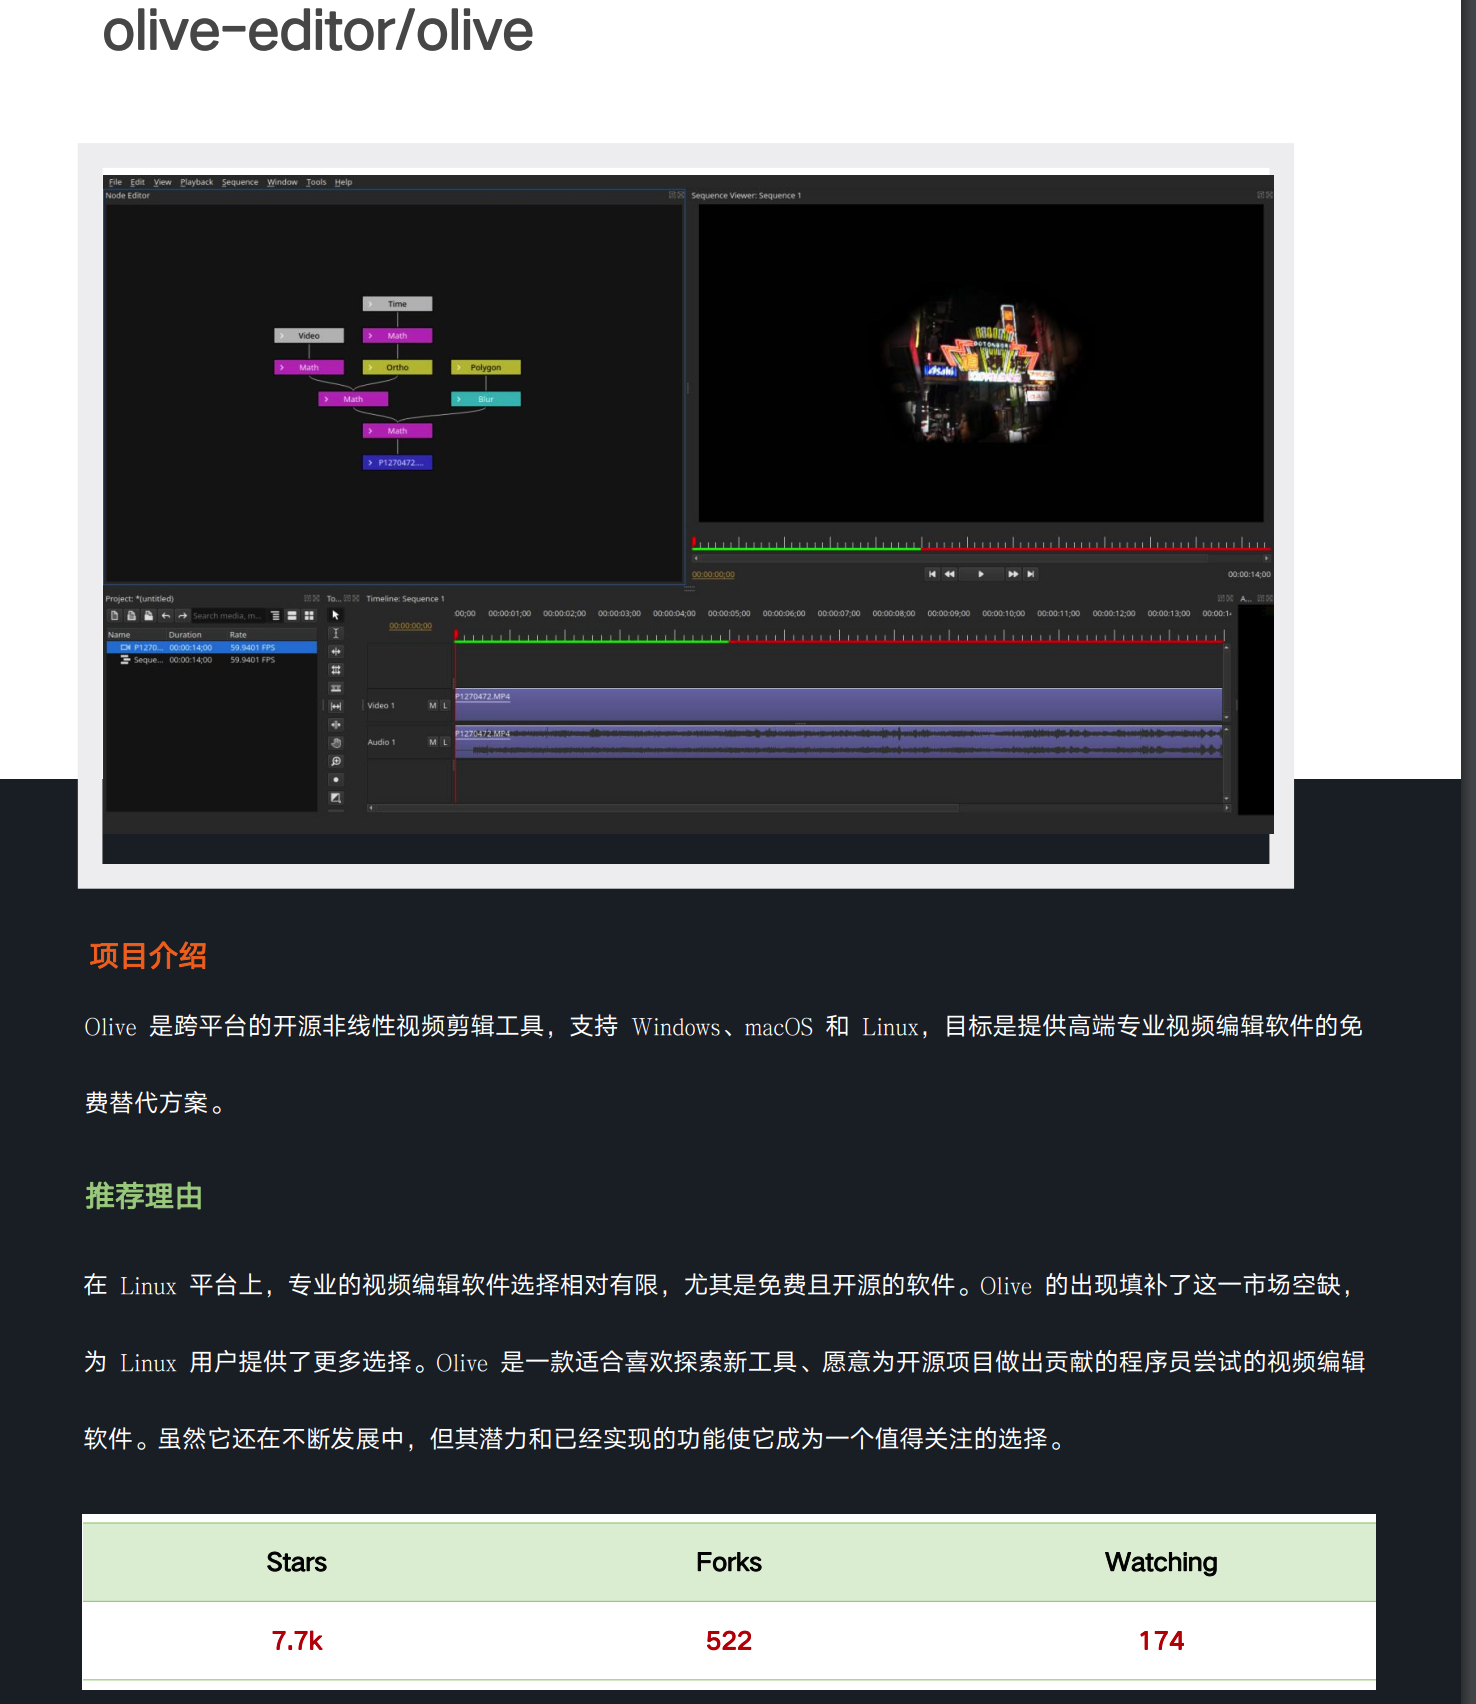The image size is (1476, 1704).
Task: Click the Search media input field
Action: (x=228, y=616)
